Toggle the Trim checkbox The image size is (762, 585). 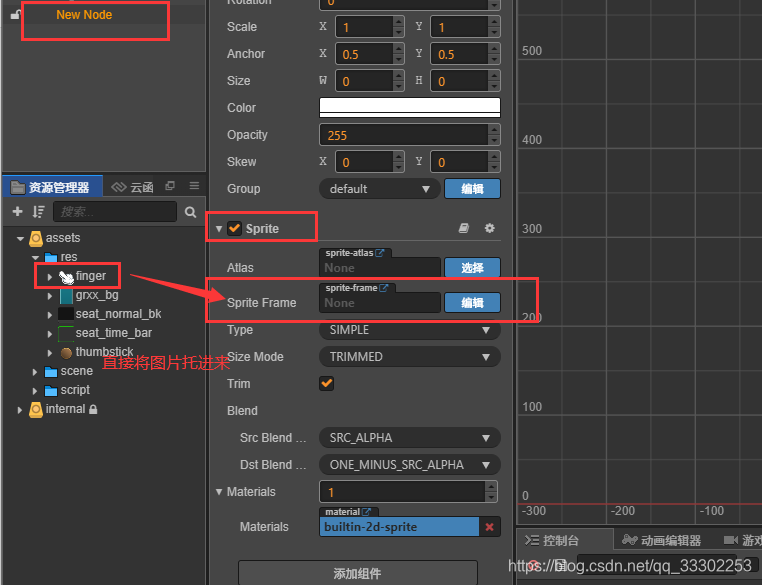tap(327, 383)
